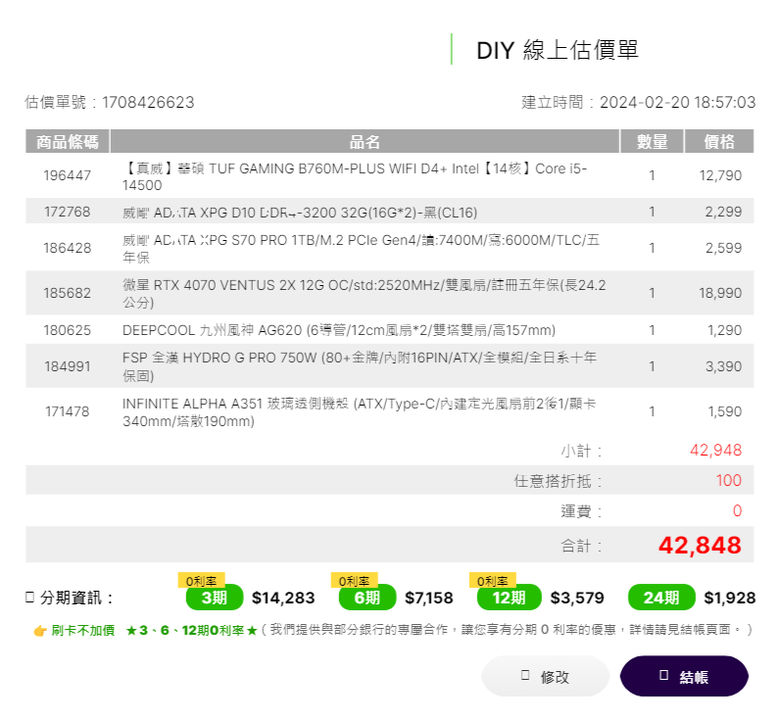Click the 商品條碼 column header
This screenshot has height=720, width=780.
click(67, 141)
